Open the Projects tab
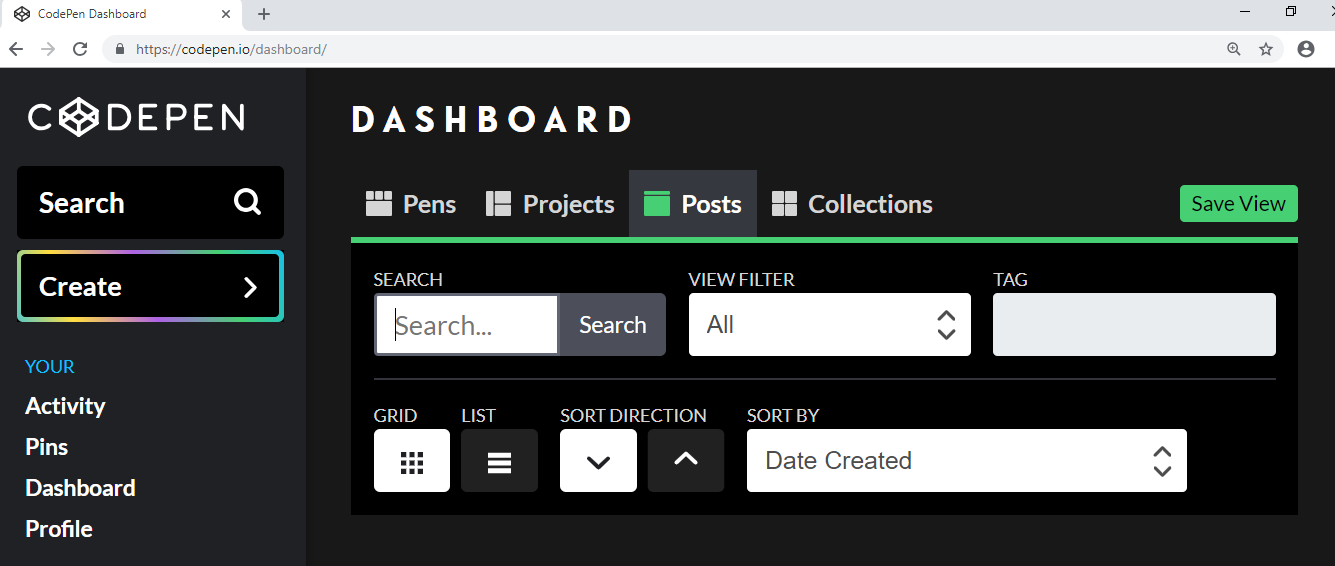This screenshot has width=1335, height=566. click(x=550, y=204)
